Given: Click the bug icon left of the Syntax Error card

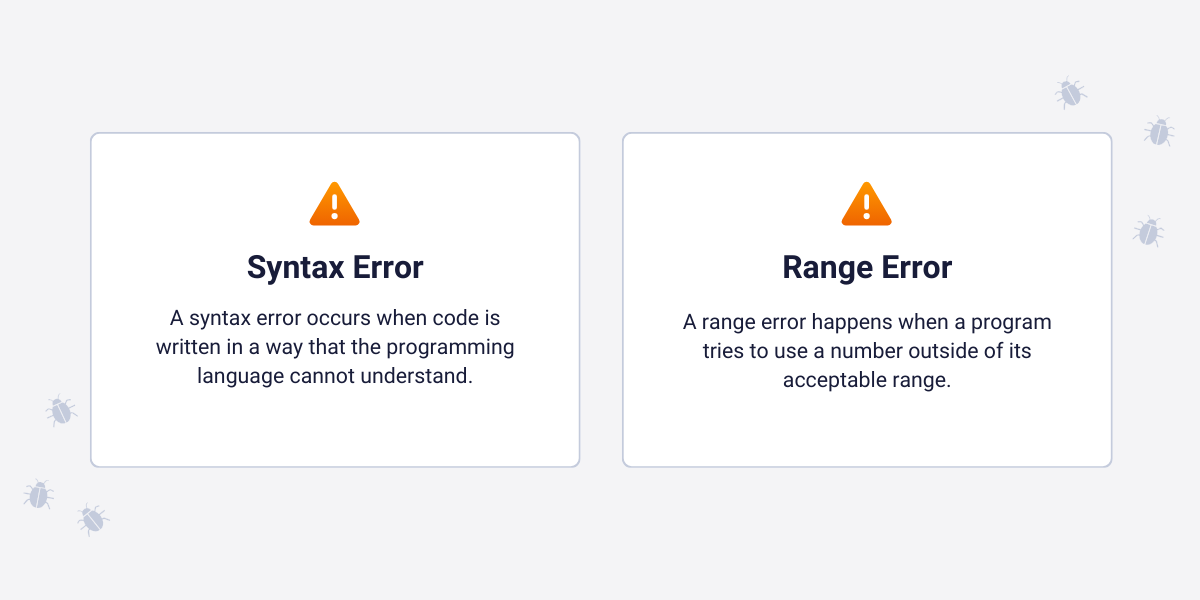Looking at the screenshot, I should (61, 410).
